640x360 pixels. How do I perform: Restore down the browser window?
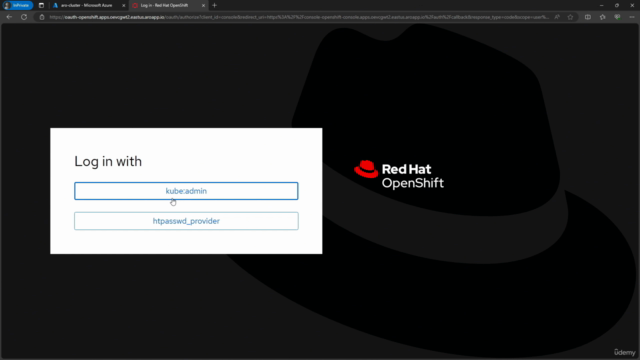[617, 5]
